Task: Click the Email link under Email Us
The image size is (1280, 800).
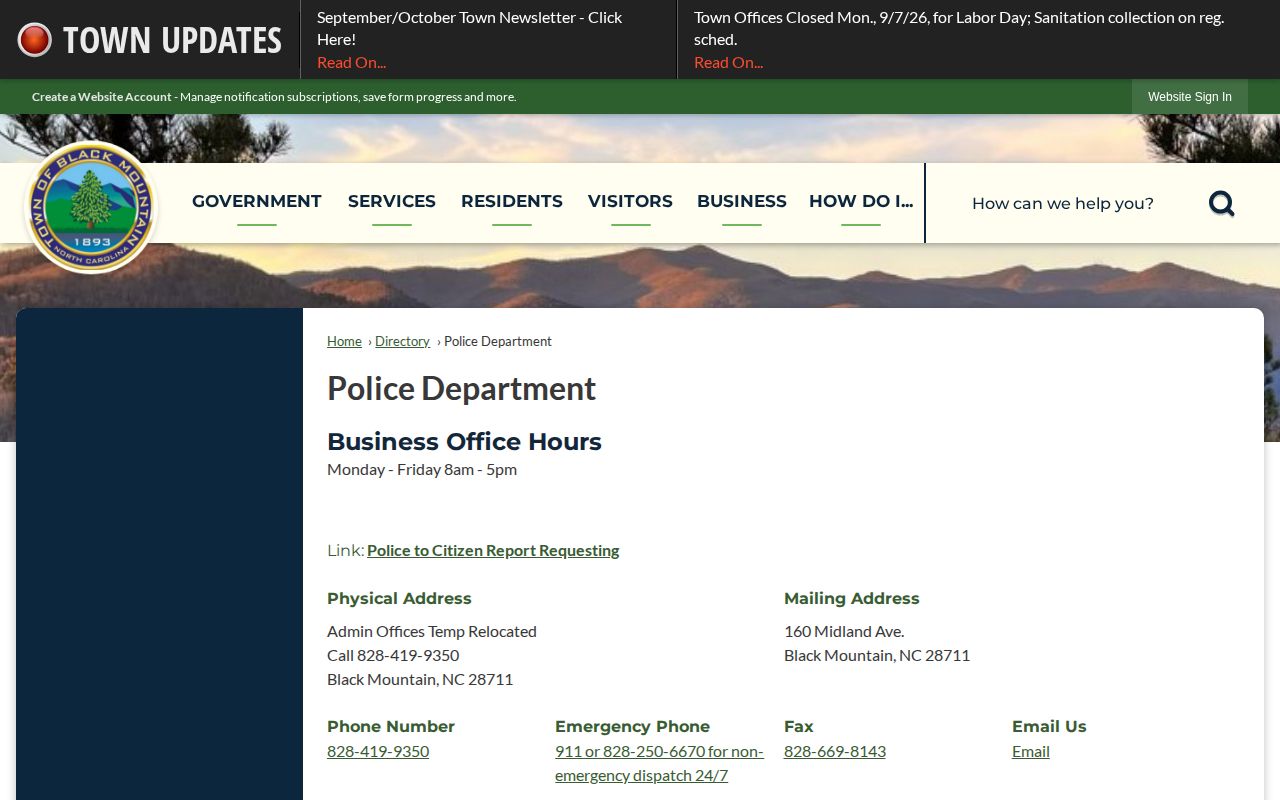Action: (1031, 751)
